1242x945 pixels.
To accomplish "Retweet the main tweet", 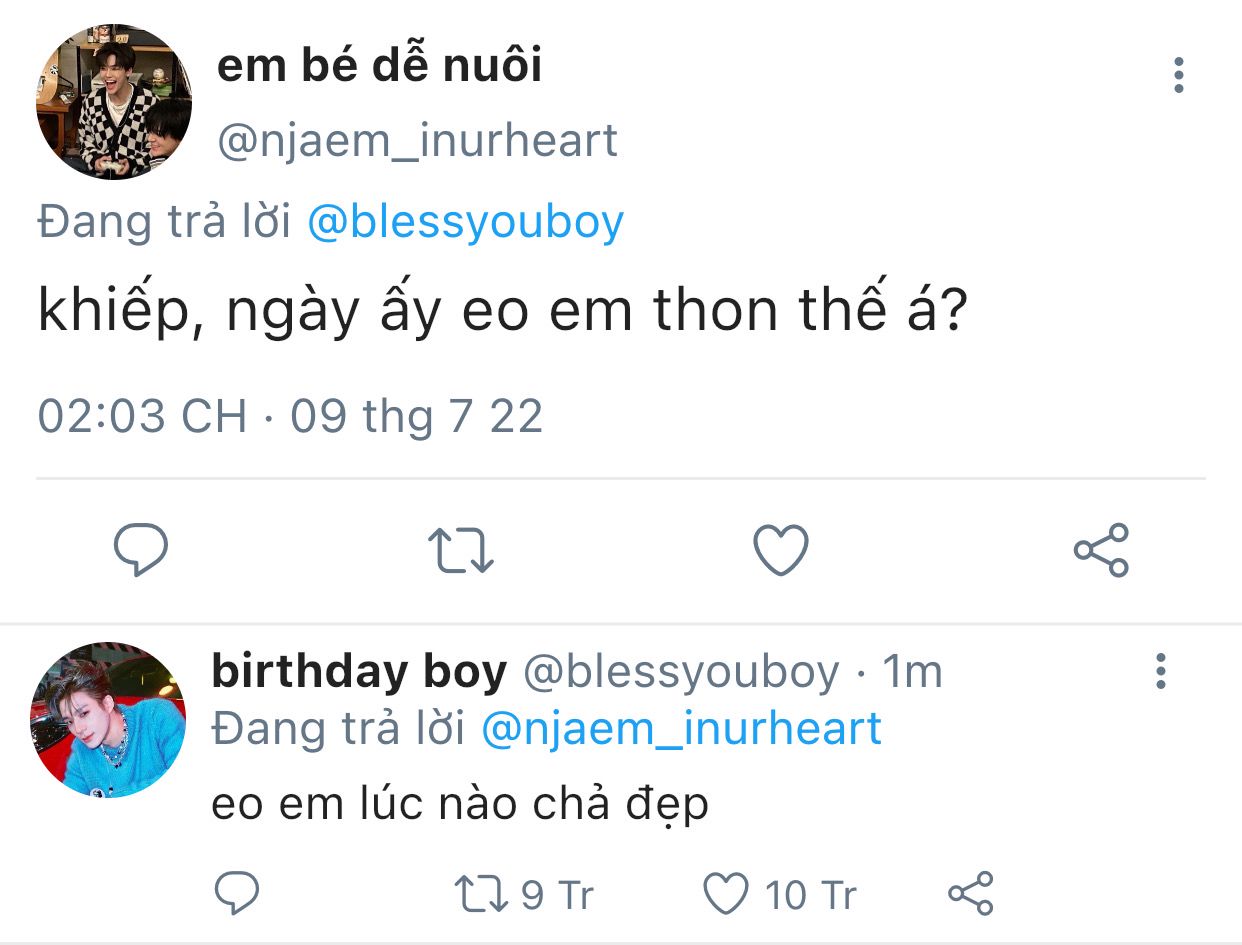I will [461, 550].
